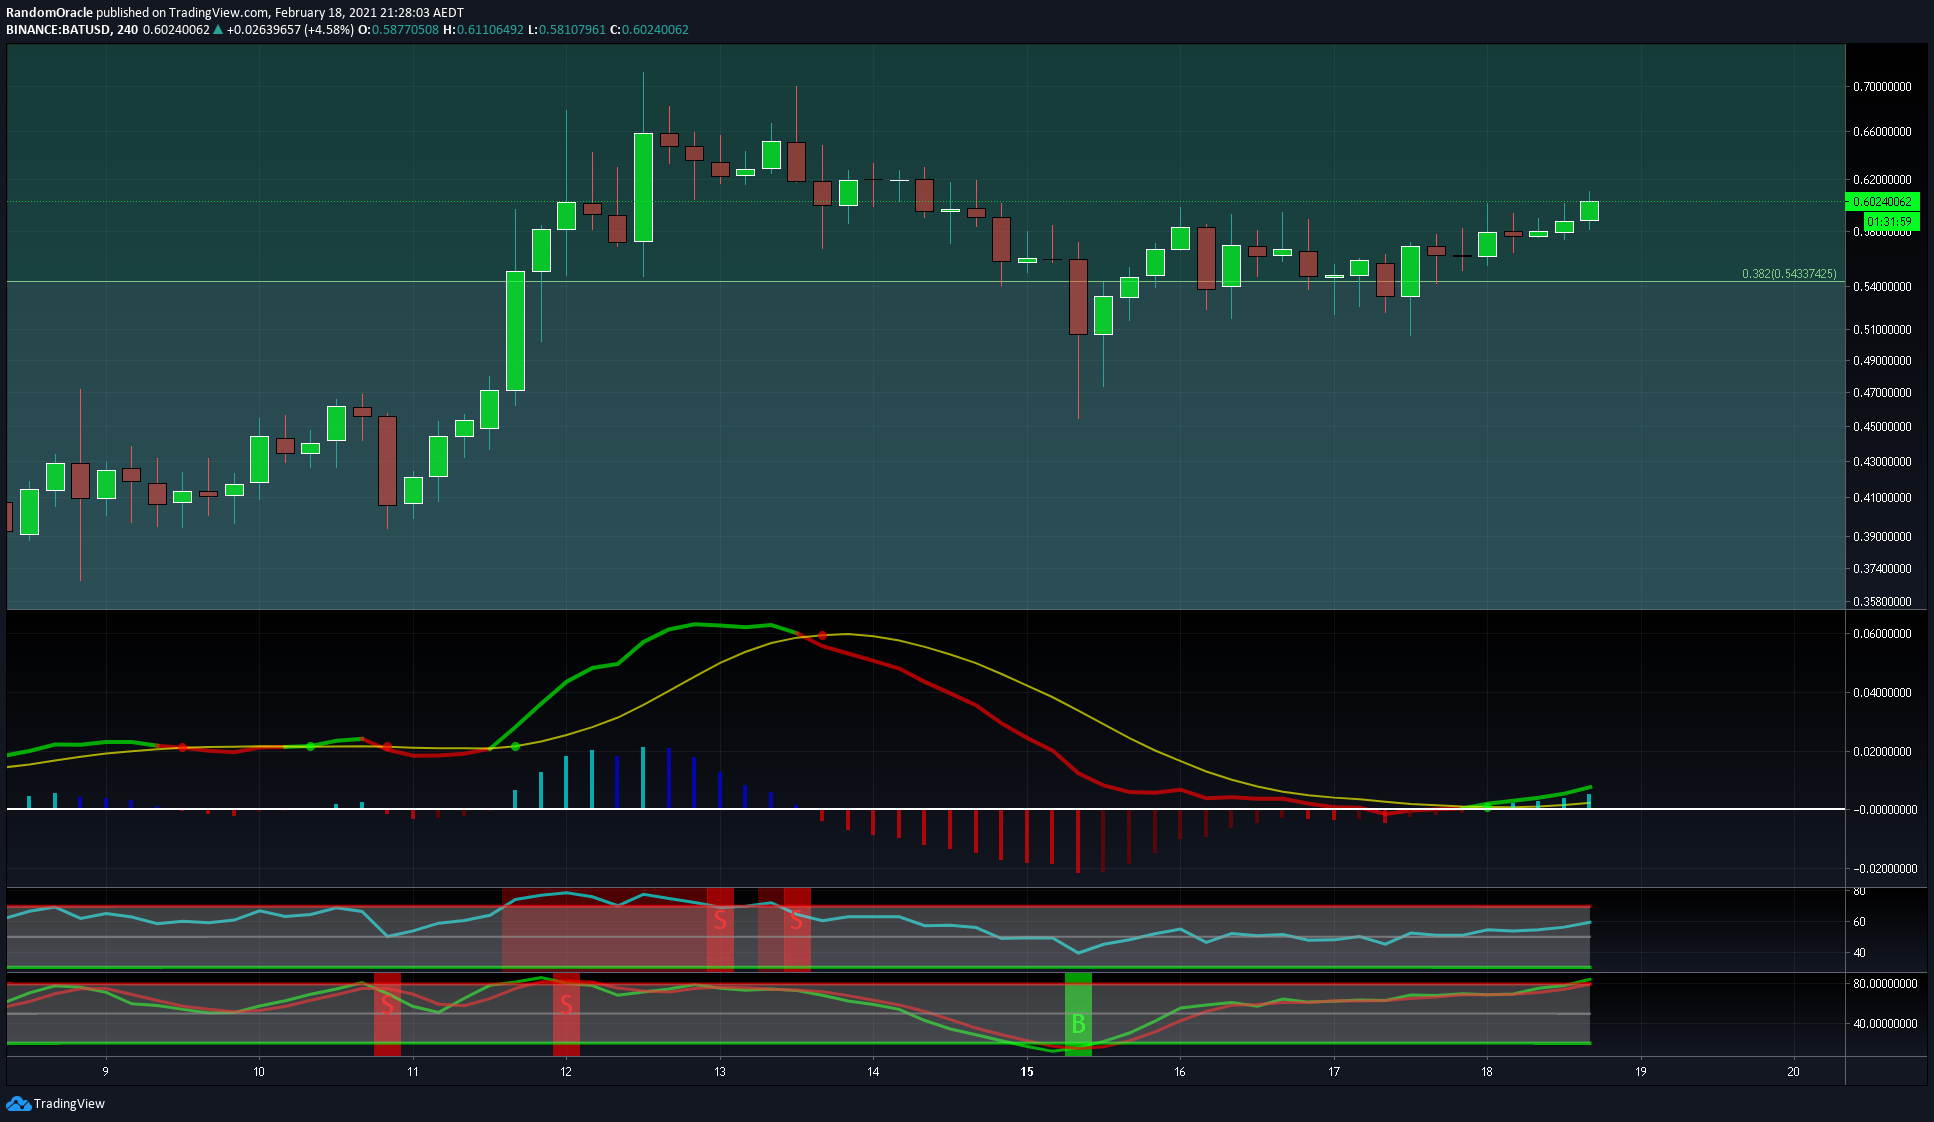Click the 0.04000000 MACD axis label
Image resolution: width=1934 pixels, height=1122 pixels.
click(x=1882, y=693)
